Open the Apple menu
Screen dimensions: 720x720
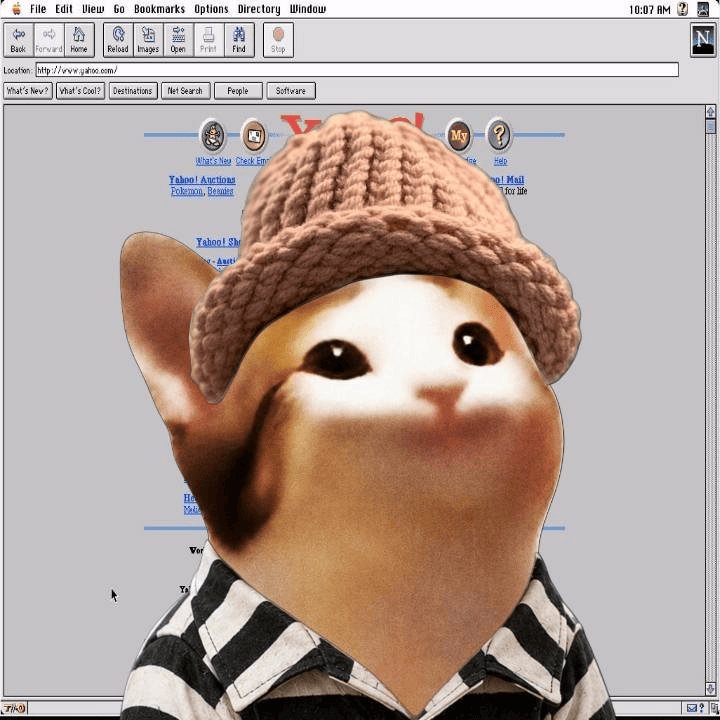click(17, 9)
